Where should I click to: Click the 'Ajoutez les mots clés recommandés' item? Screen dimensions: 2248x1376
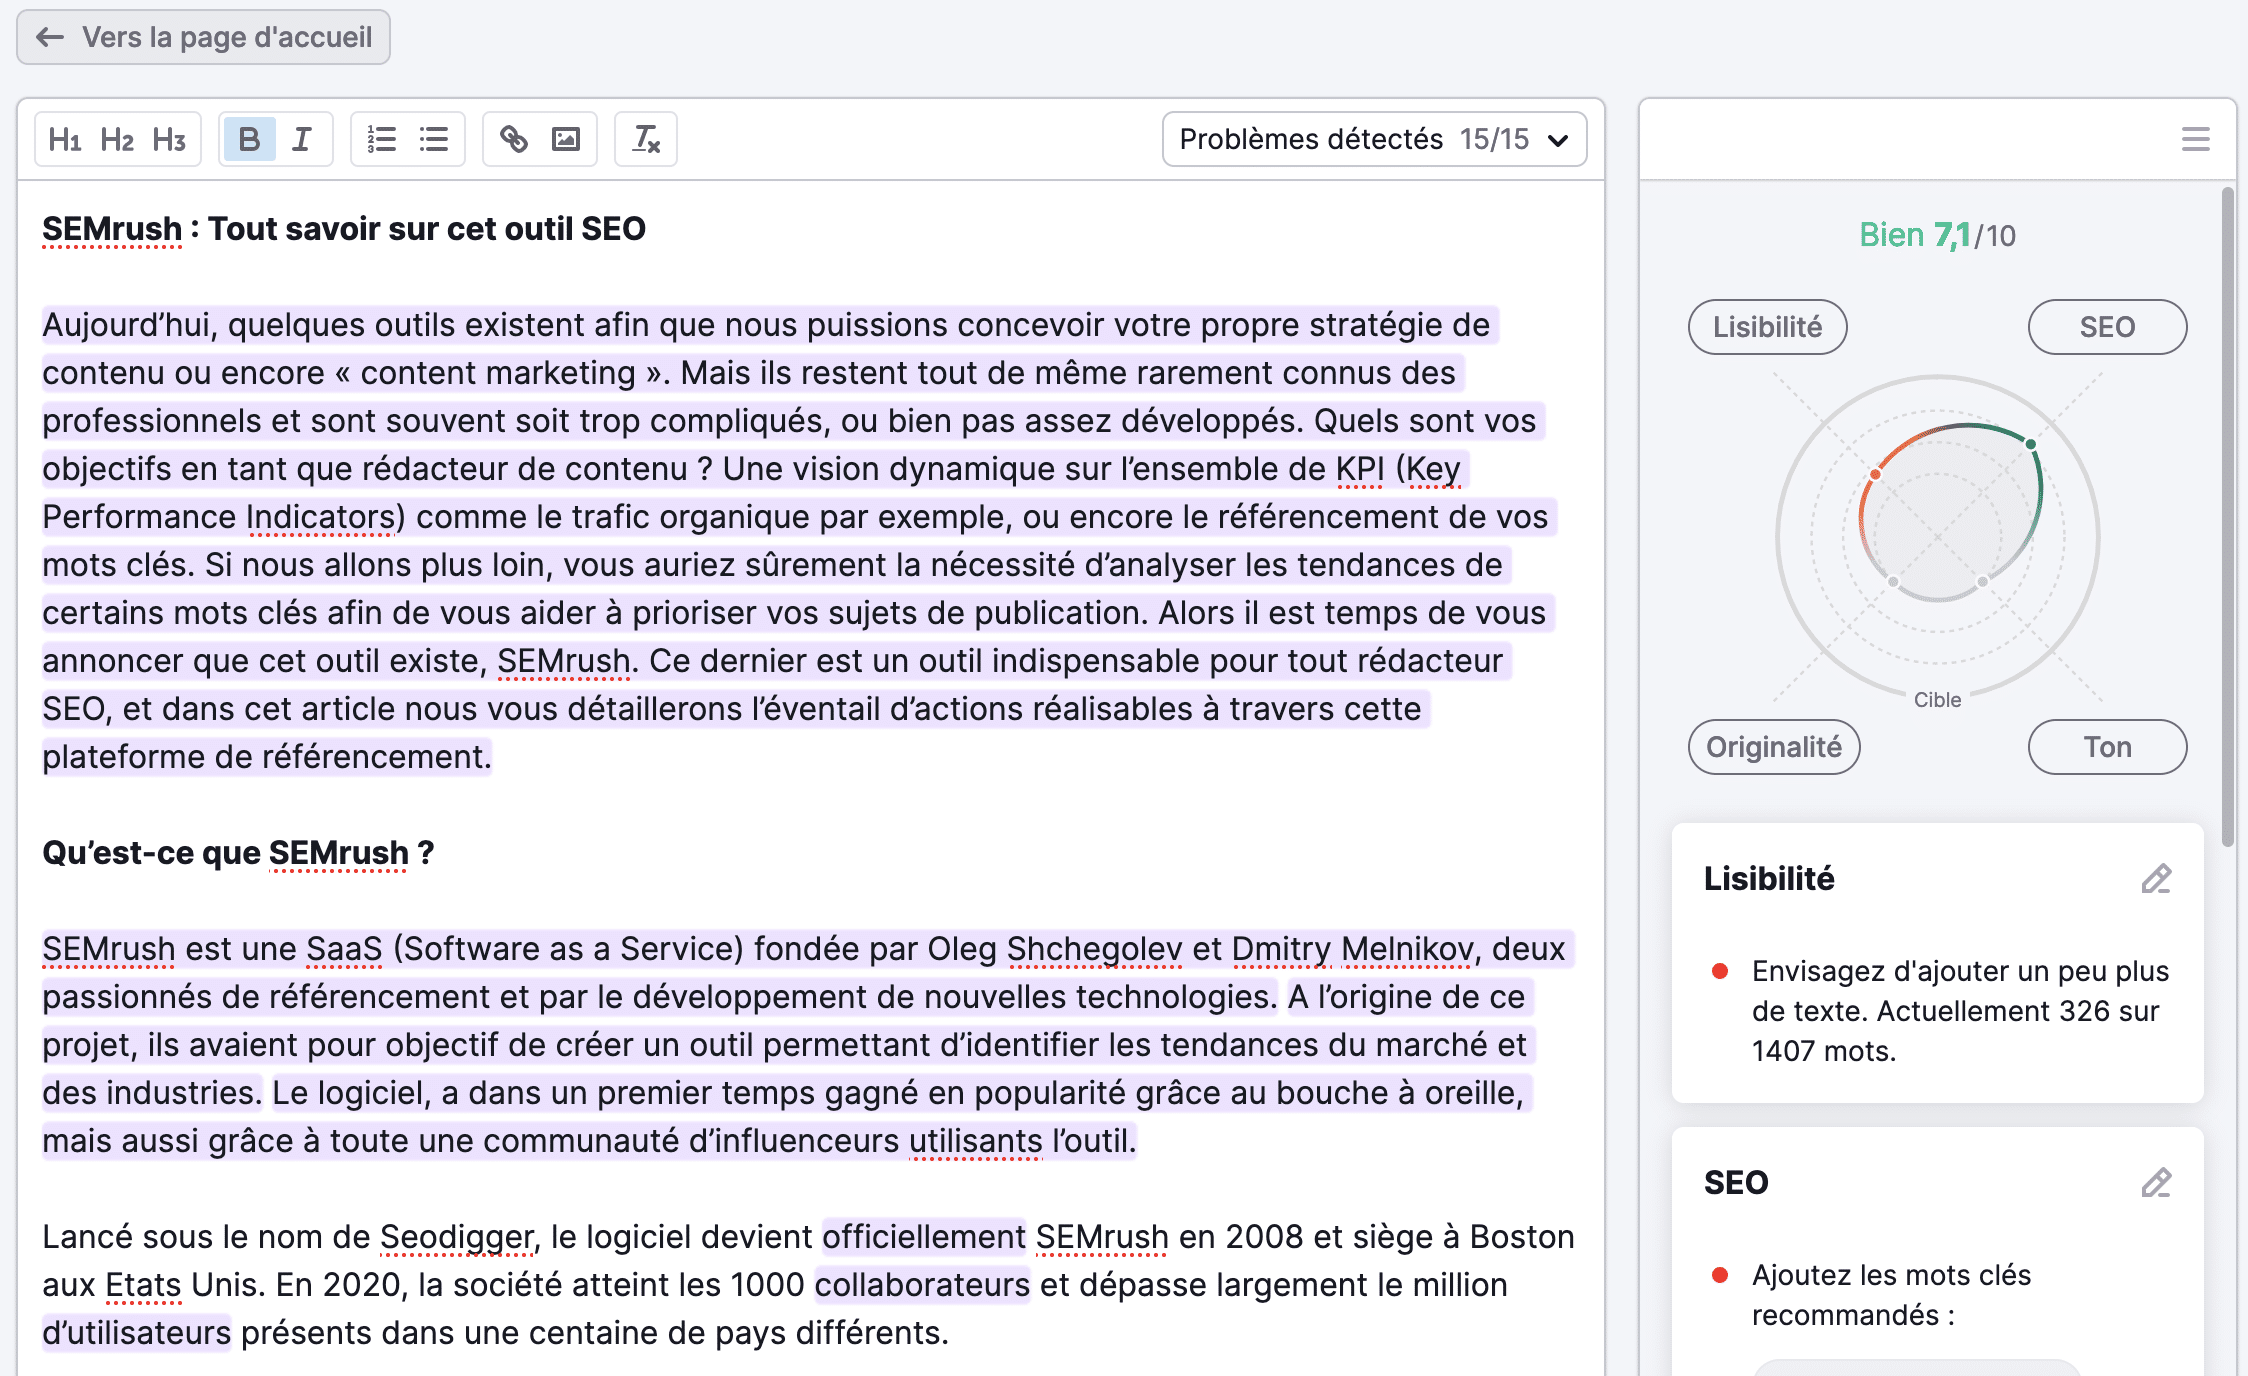(1891, 1295)
